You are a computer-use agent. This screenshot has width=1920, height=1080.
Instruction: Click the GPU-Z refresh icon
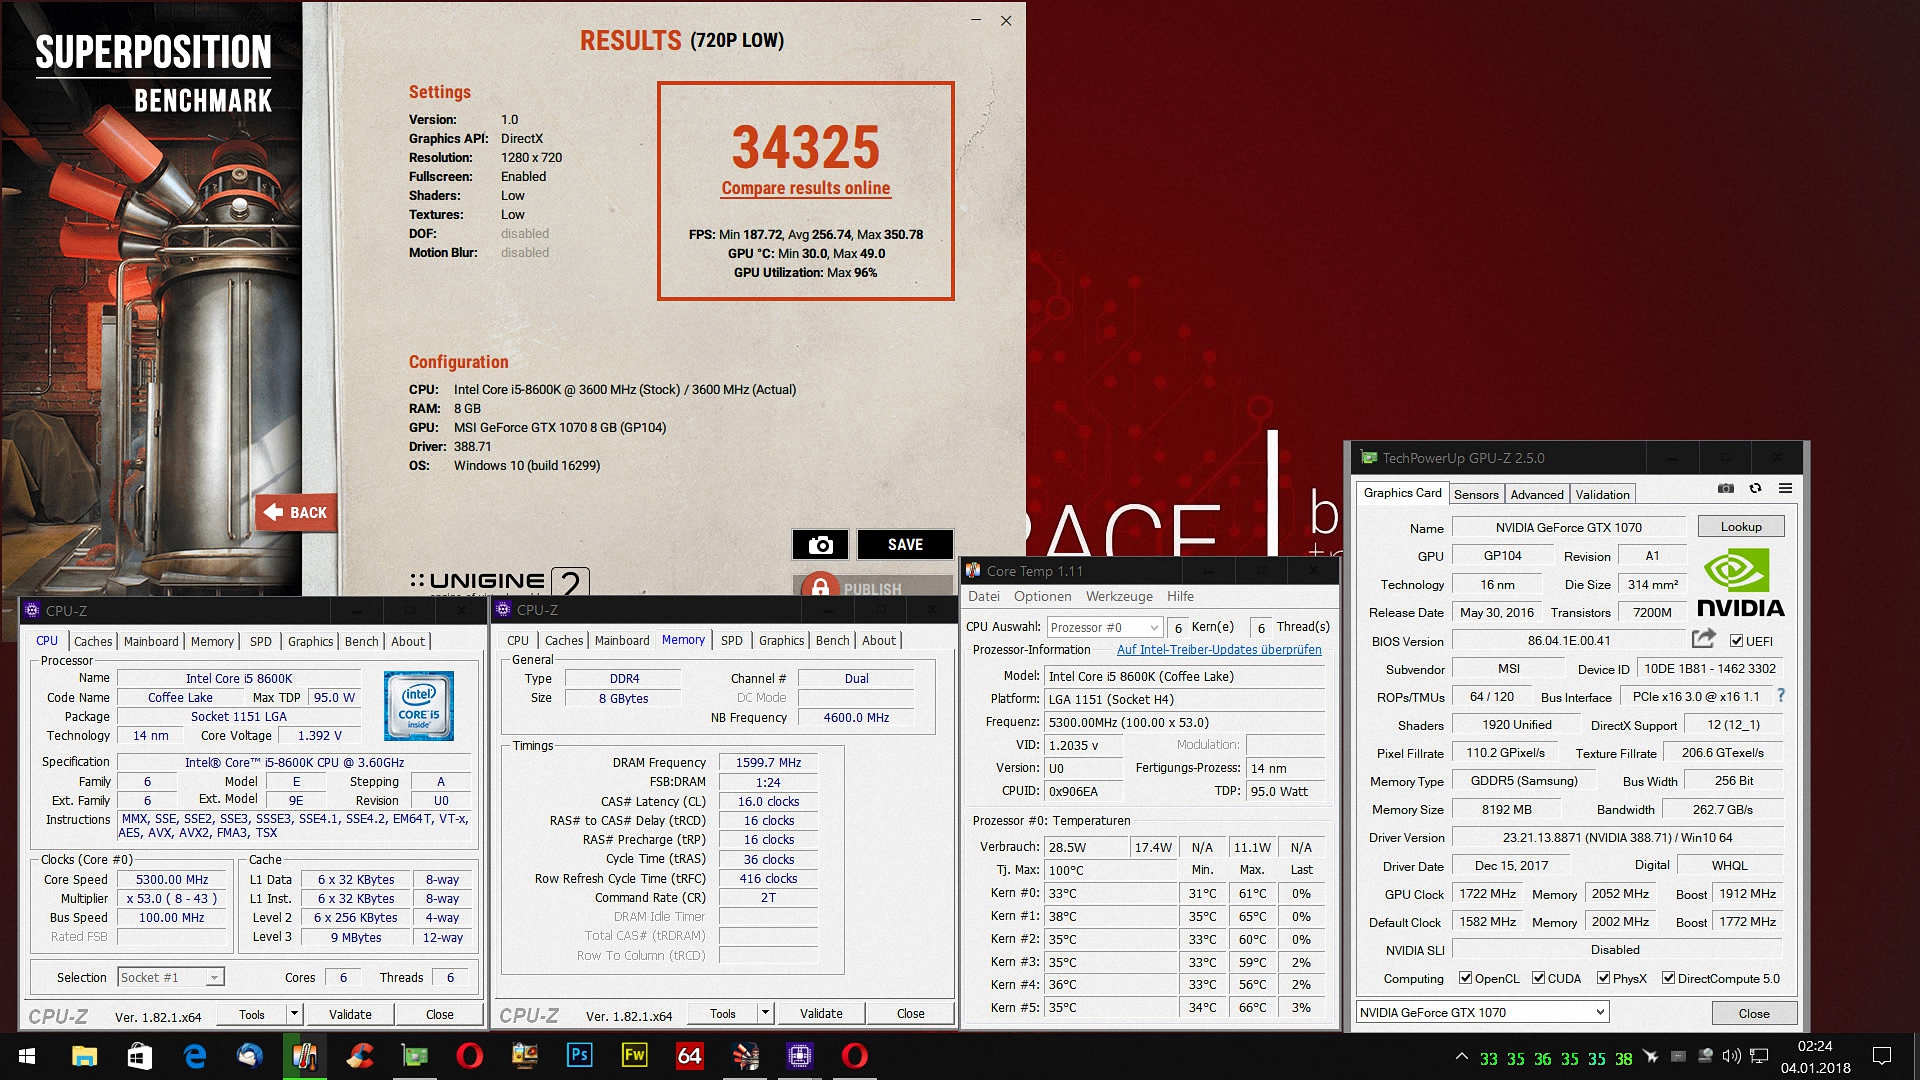[x=1755, y=488]
